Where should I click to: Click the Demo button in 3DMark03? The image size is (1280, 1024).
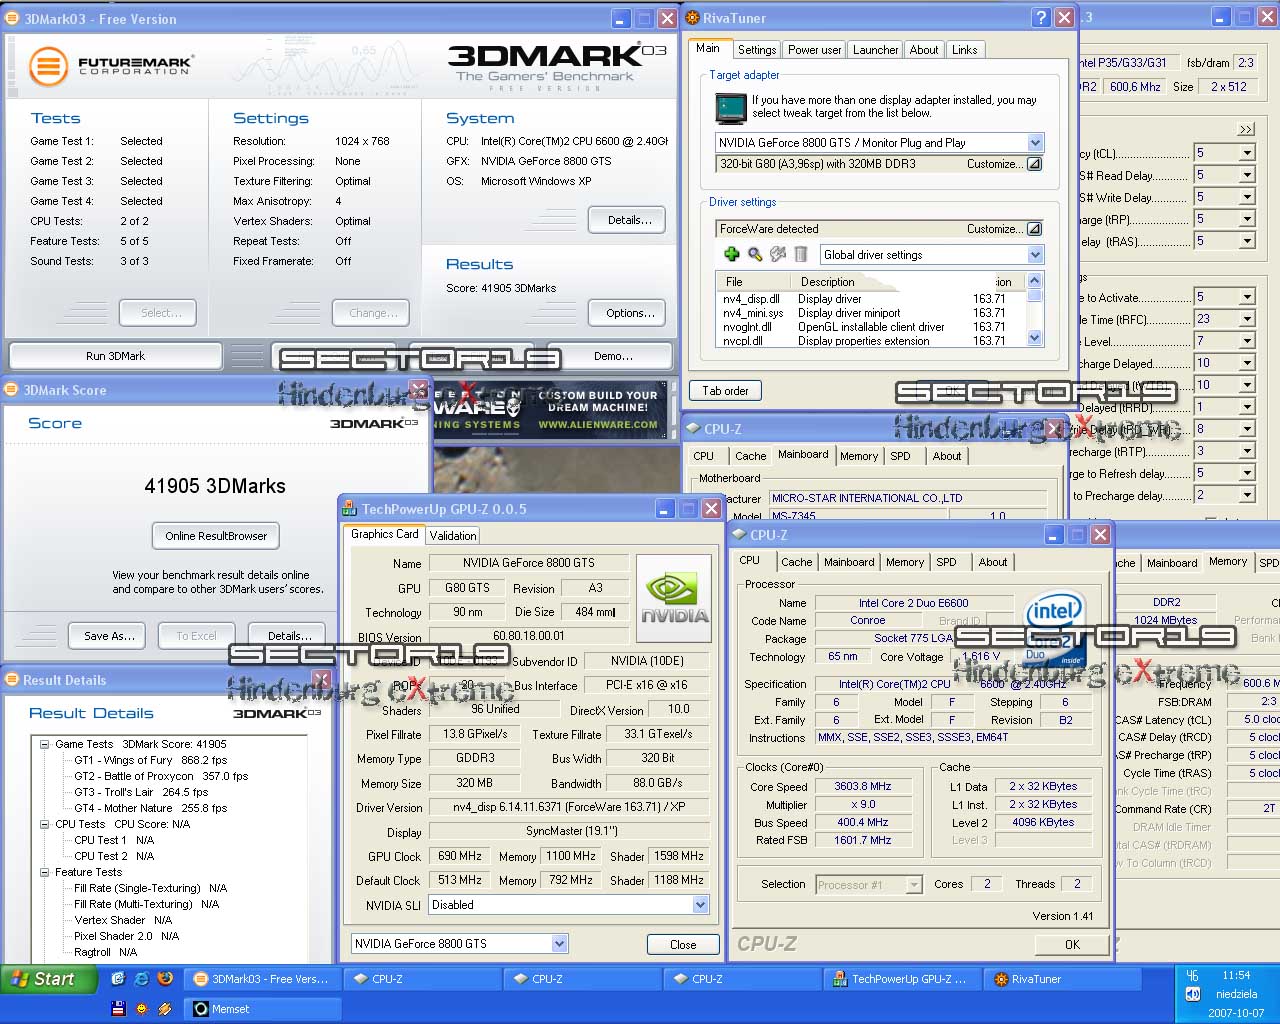[x=613, y=356]
